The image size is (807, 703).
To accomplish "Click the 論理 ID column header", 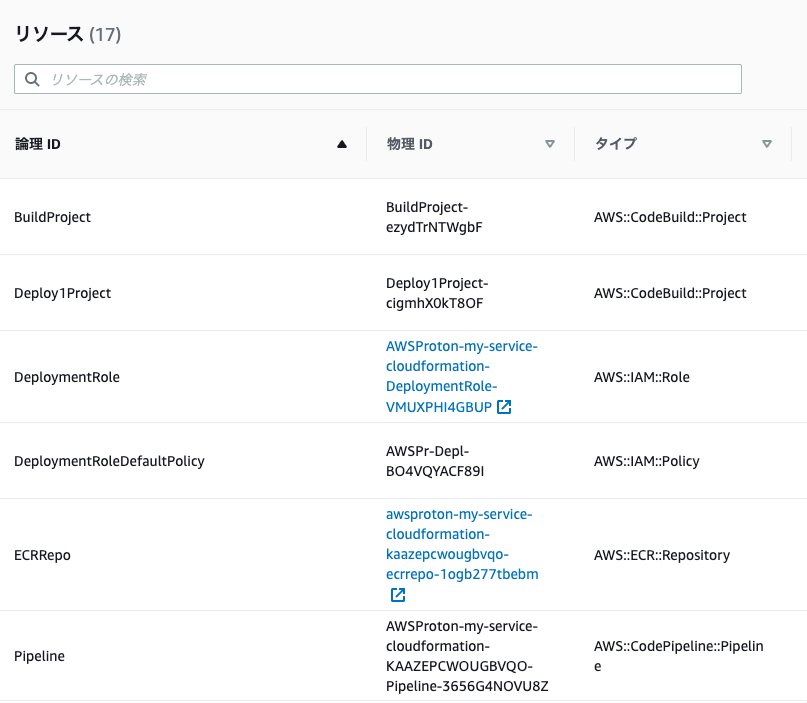I will (38, 144).
